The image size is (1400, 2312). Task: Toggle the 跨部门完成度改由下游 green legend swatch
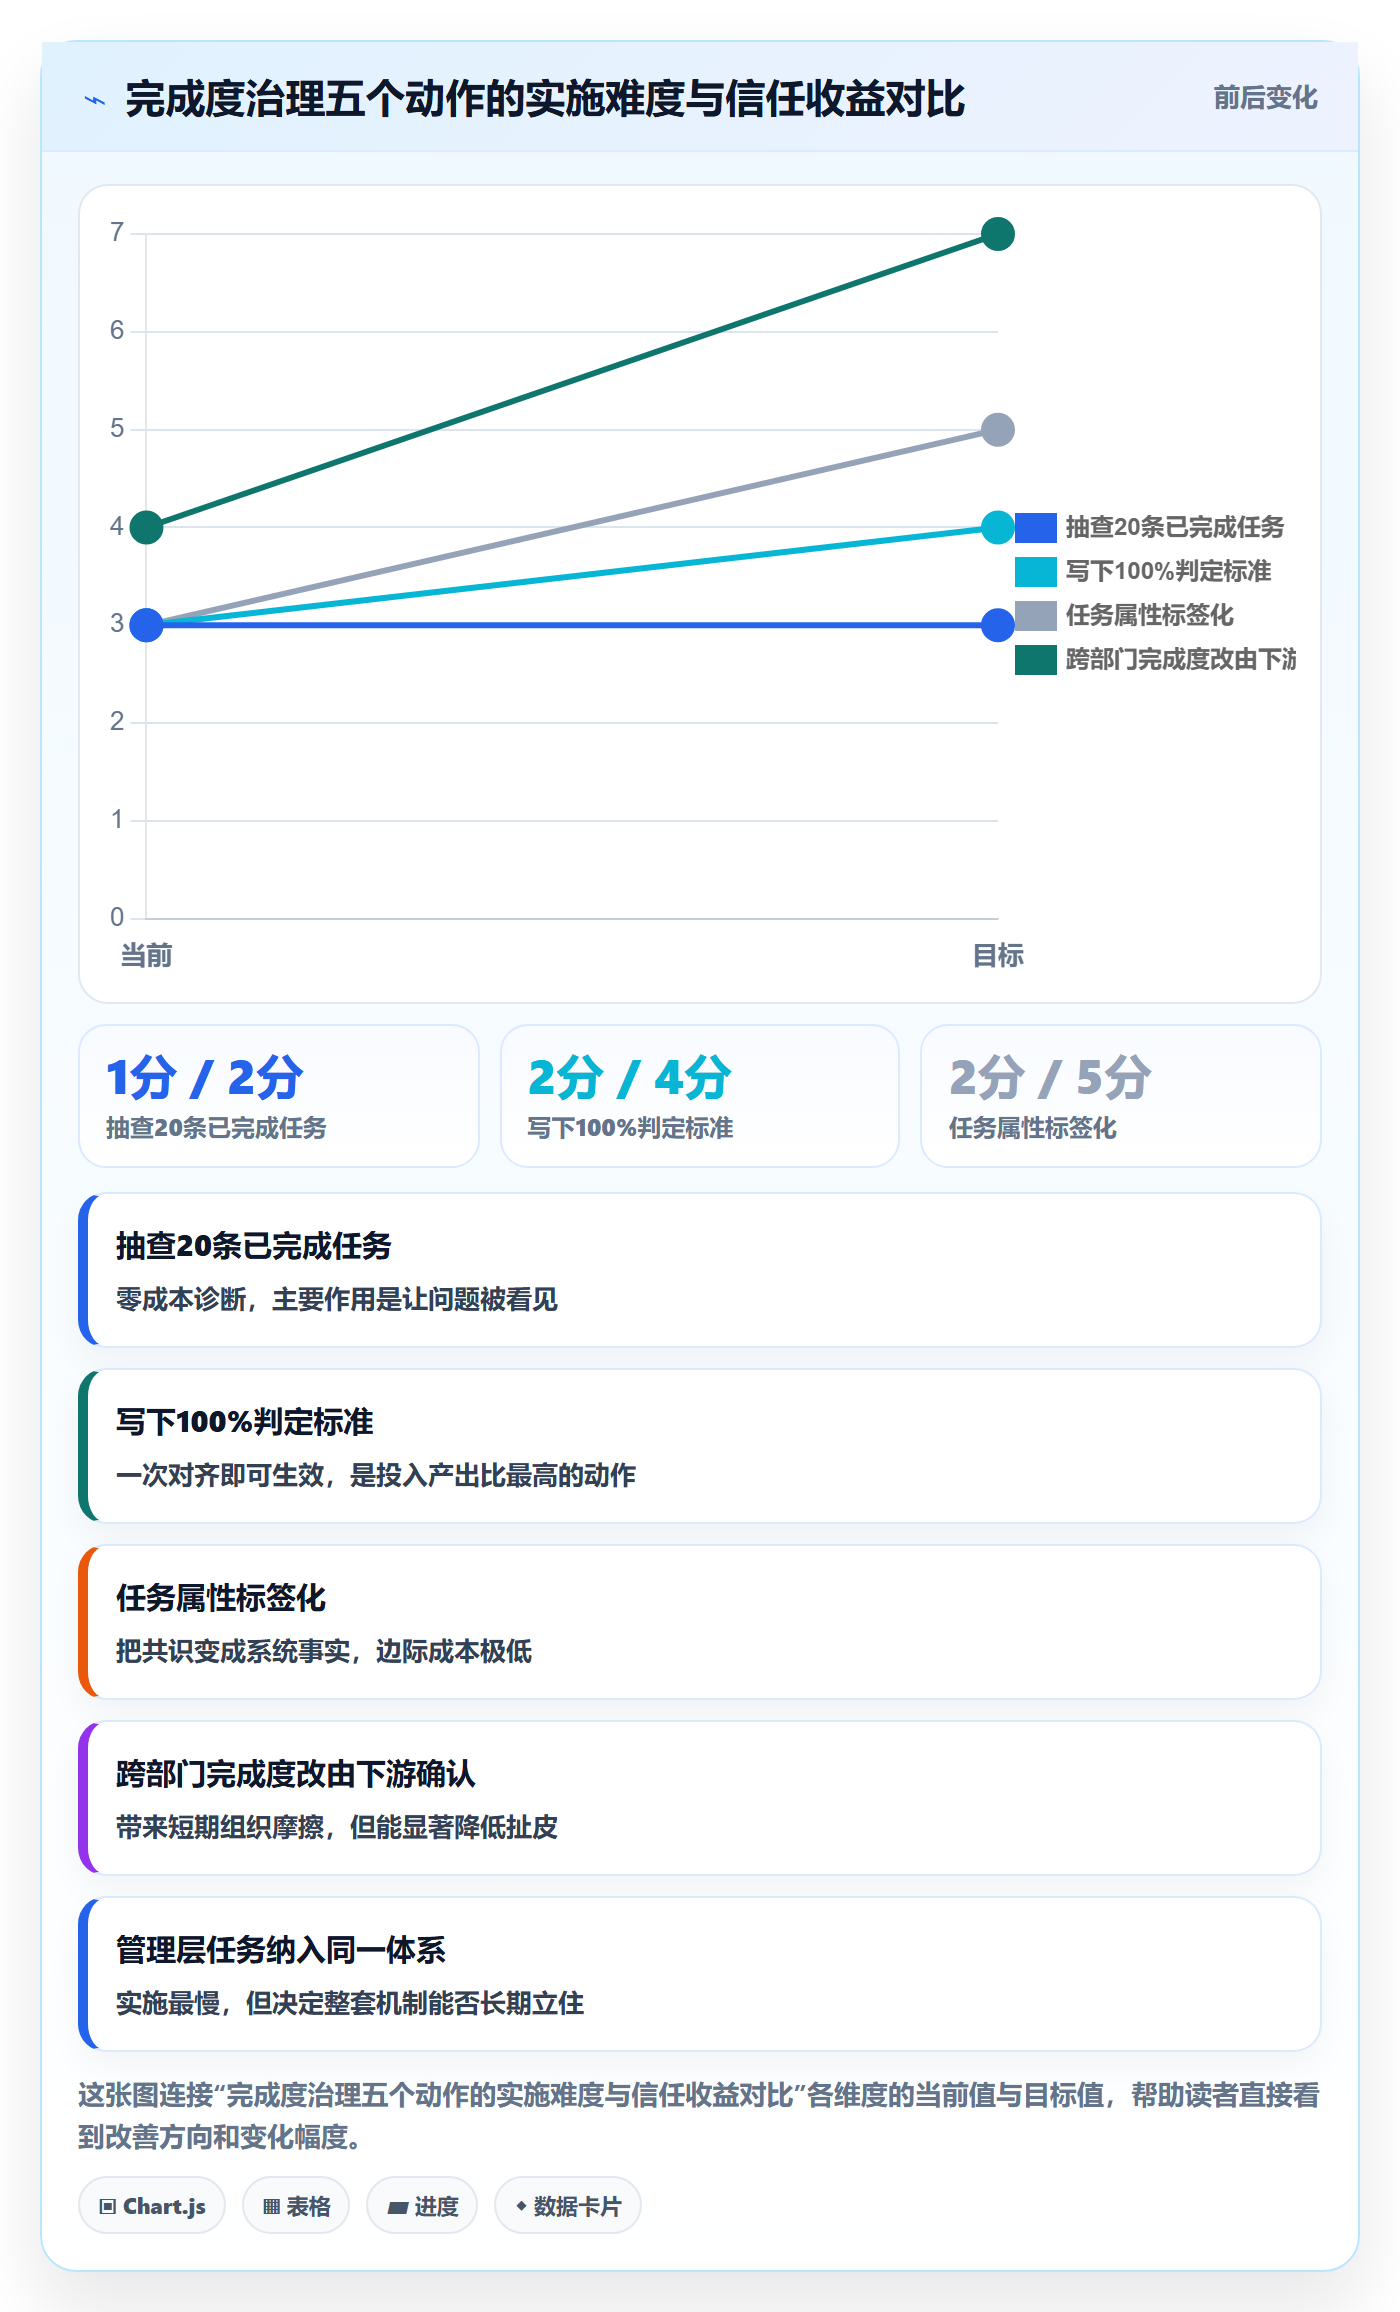1036,659
